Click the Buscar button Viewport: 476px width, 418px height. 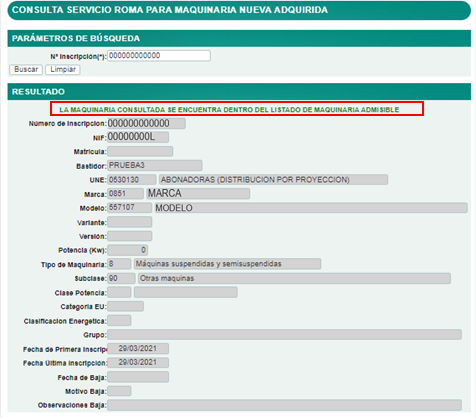(x=26, y=69)
